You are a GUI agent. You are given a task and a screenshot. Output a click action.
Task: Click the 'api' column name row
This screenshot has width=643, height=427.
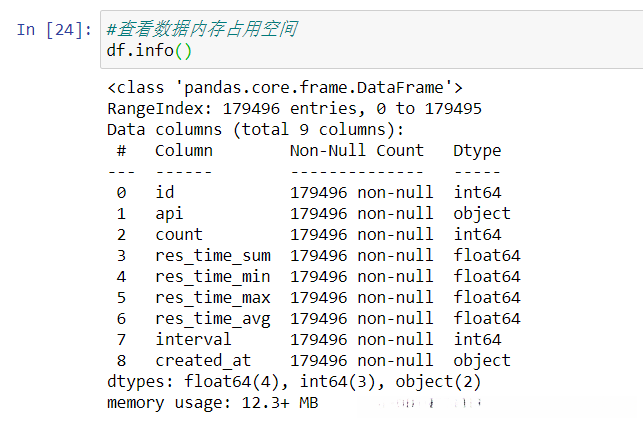pos(169,213)
